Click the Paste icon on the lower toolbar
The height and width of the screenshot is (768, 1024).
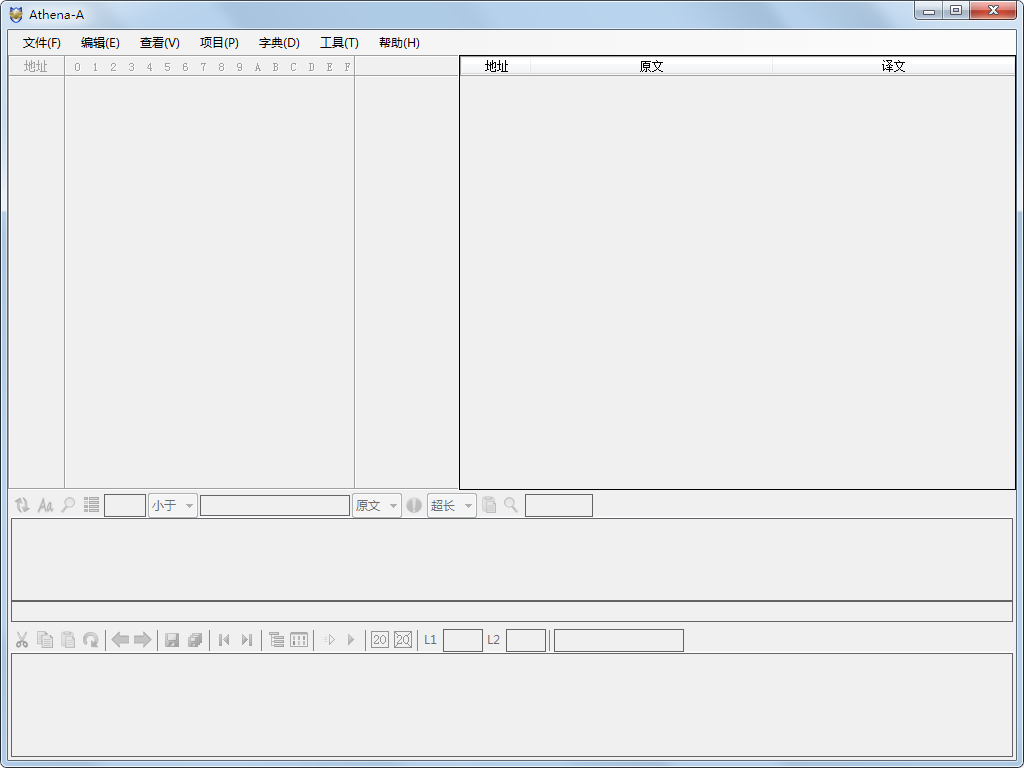[68, 639]
